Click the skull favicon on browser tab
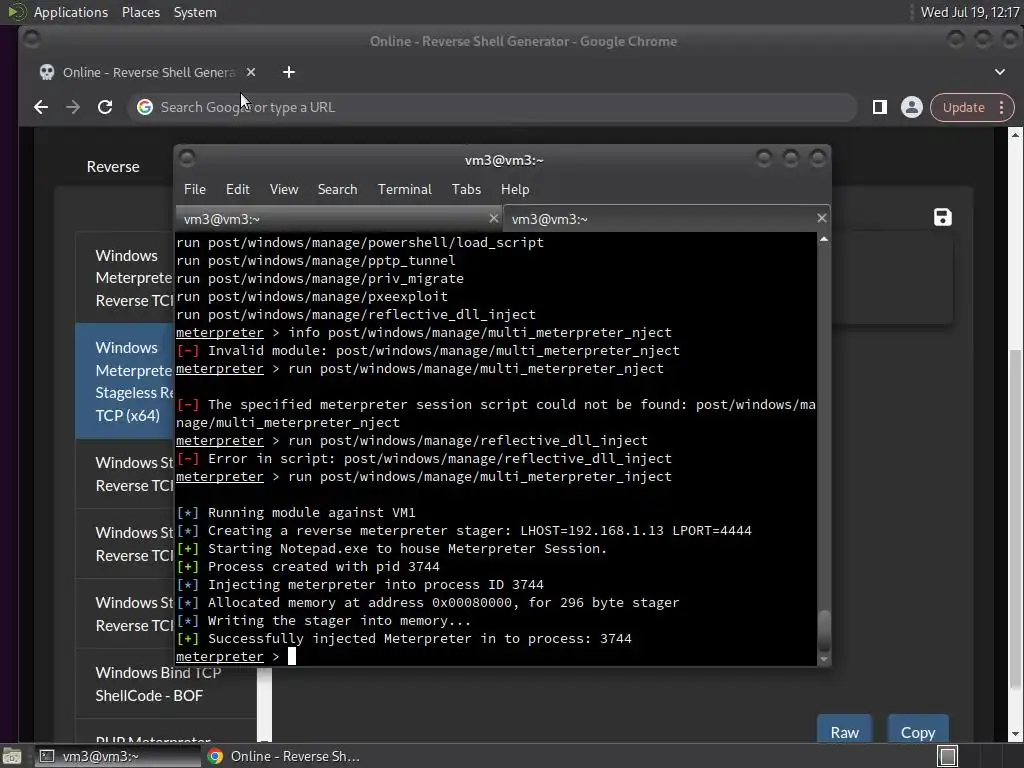The width and height of the screenshot is (1024, 768). 47,72
